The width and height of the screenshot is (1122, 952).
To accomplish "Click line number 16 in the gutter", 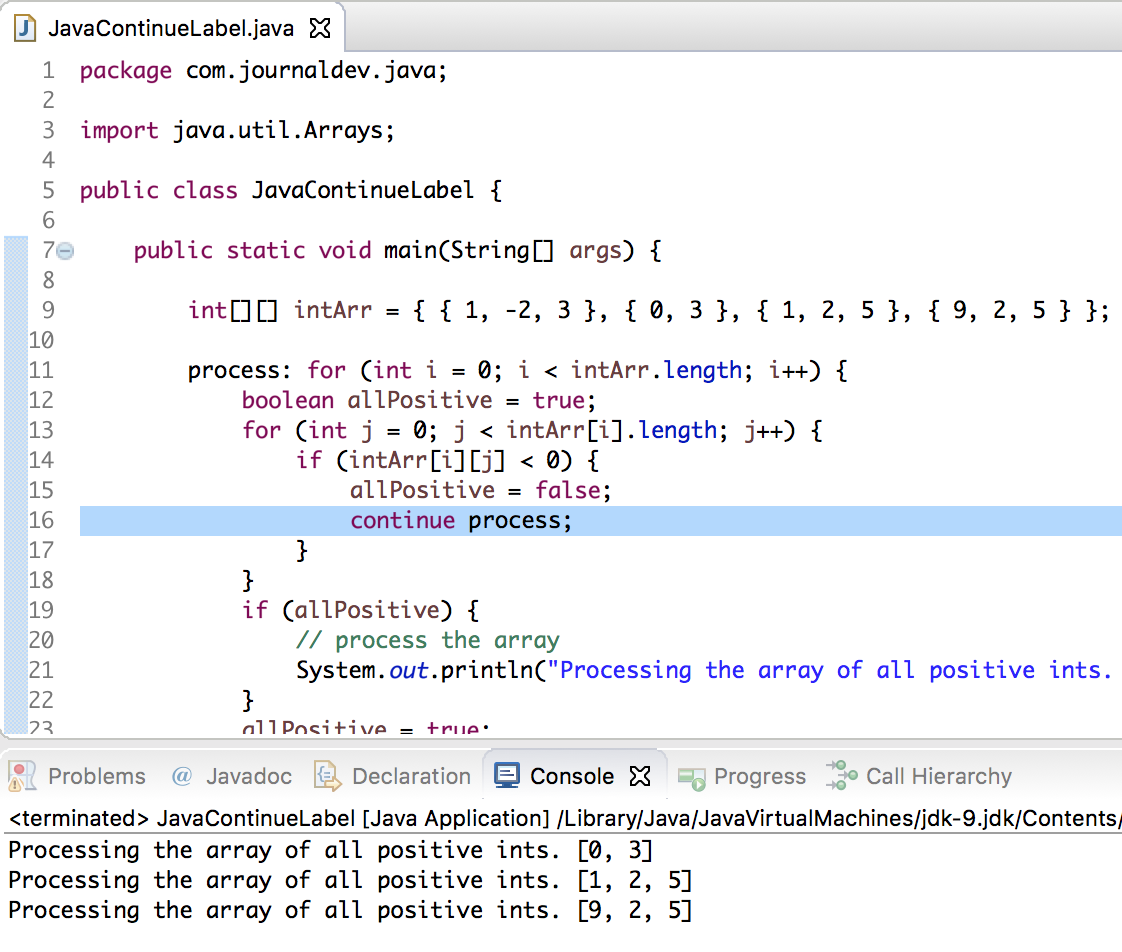I will pos(41,520).
